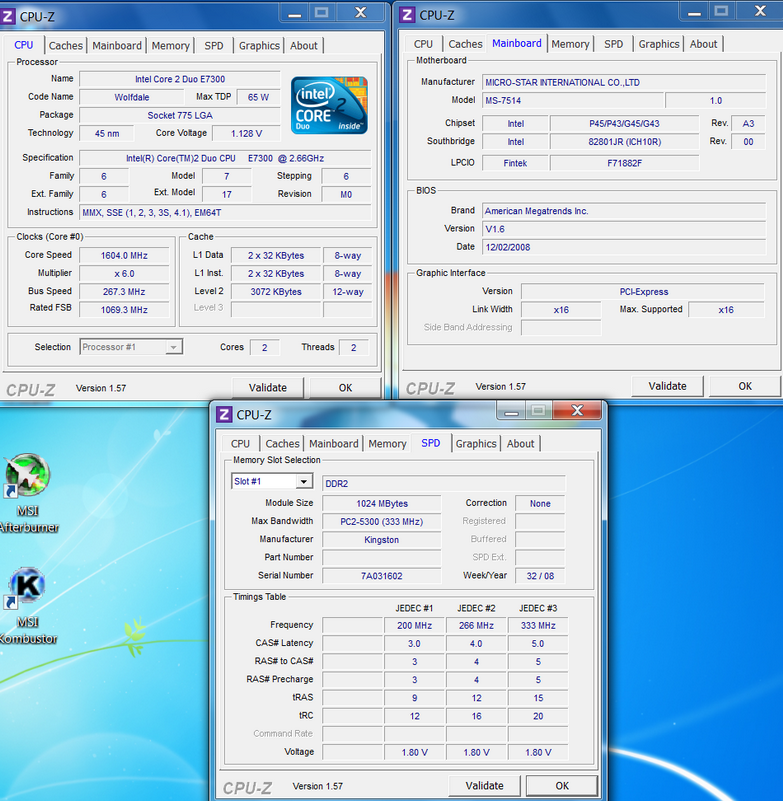Open Mainboard tab in SPD window

point(334,443)
